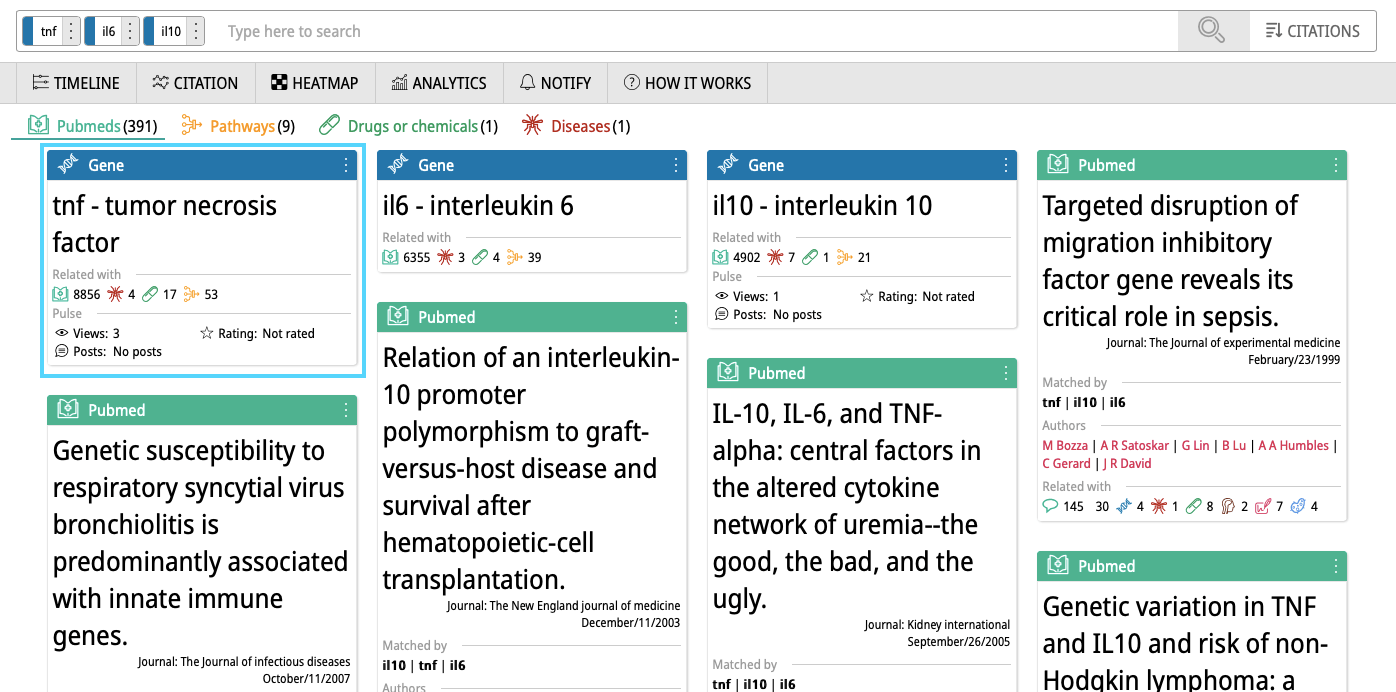Click the disease icon showing 7 on il10 card
This screenshot has width=1396, height=692.
click(x=775, y=257)
